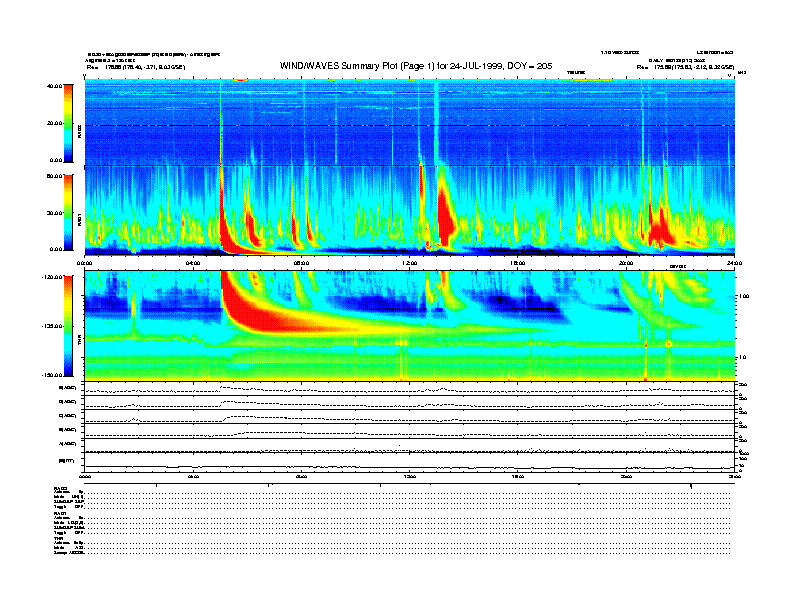This screenshot has width=792, height=612.
Task: Click the 08:00 tick label under RAD1 panel
Action: coord(301,263)
